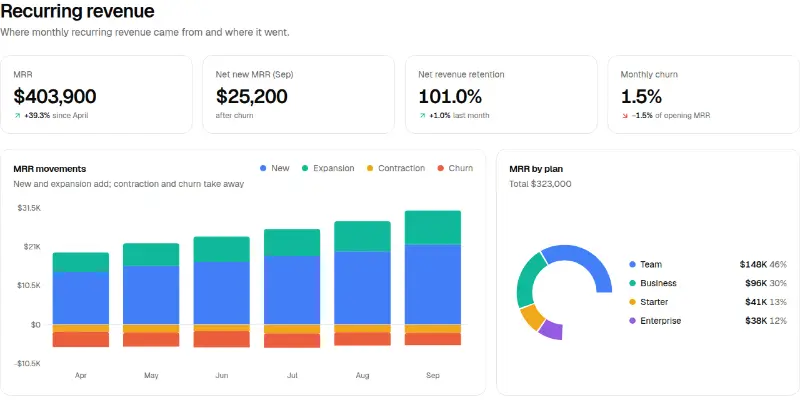Viewport: 800px width, 400px height.
Task: Click the $25,200 net new MRR value
Action: (252, 96)
